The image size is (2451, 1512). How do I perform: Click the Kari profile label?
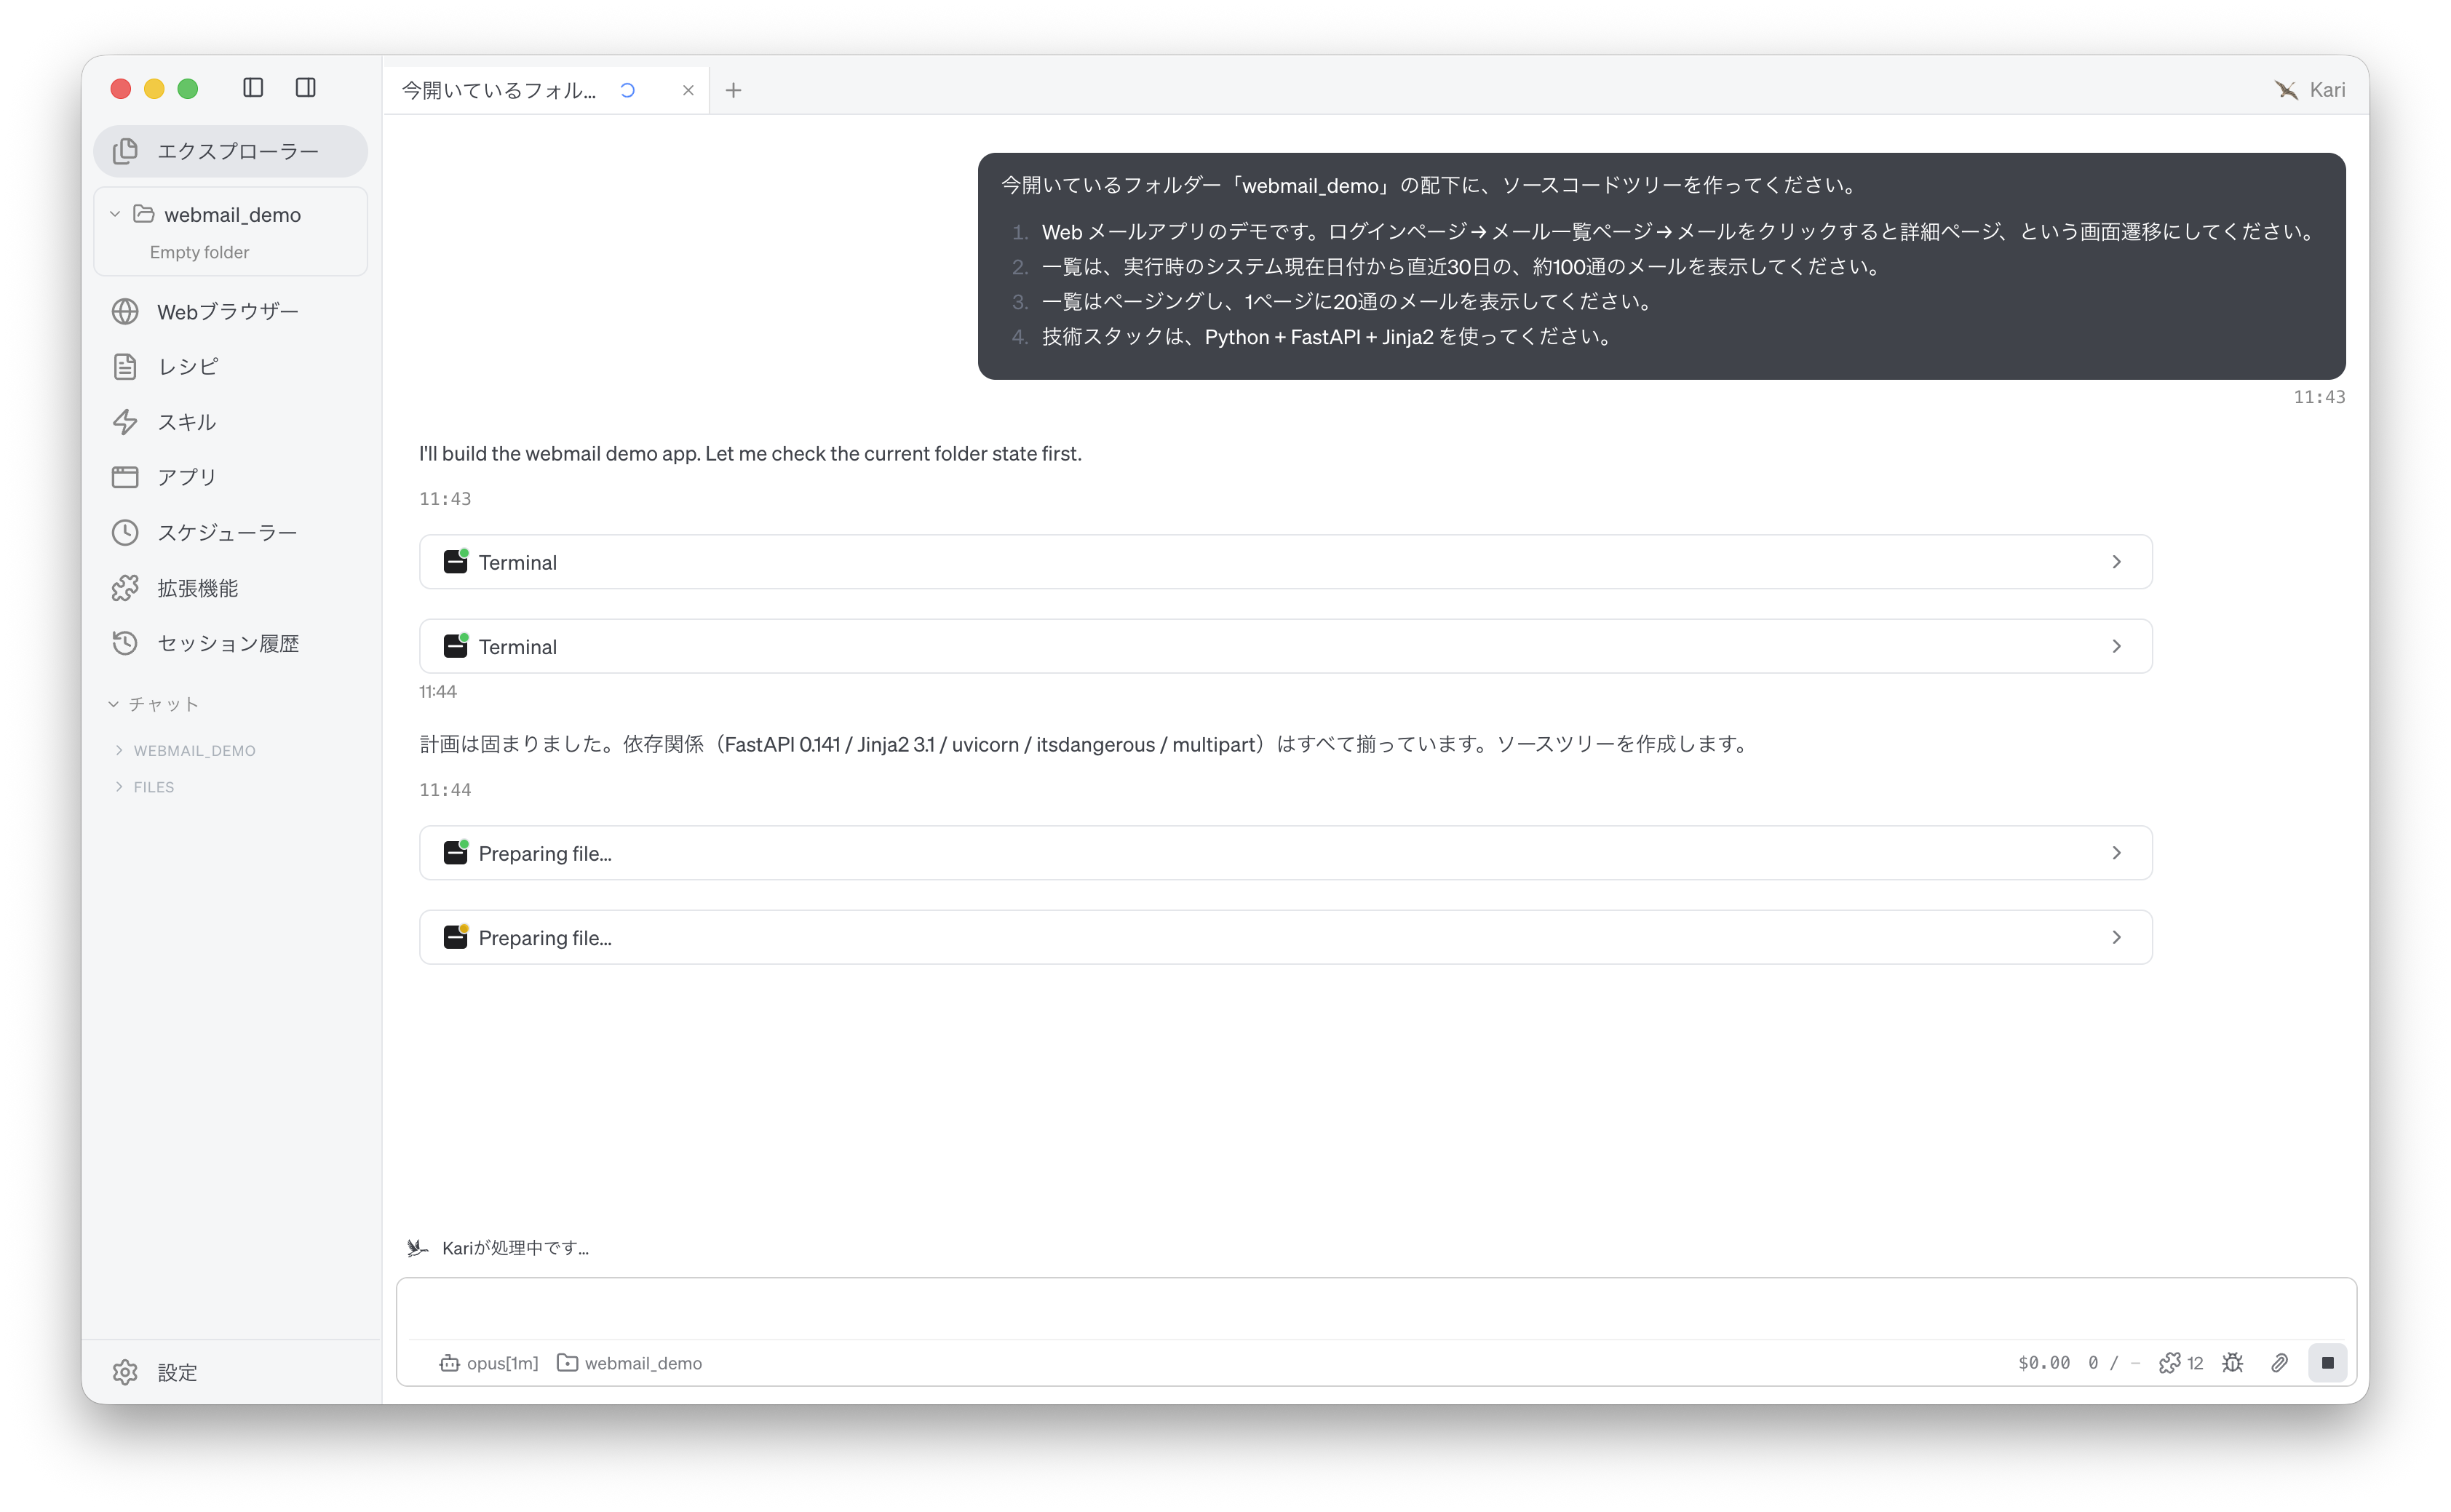[x=2327, y=90]
